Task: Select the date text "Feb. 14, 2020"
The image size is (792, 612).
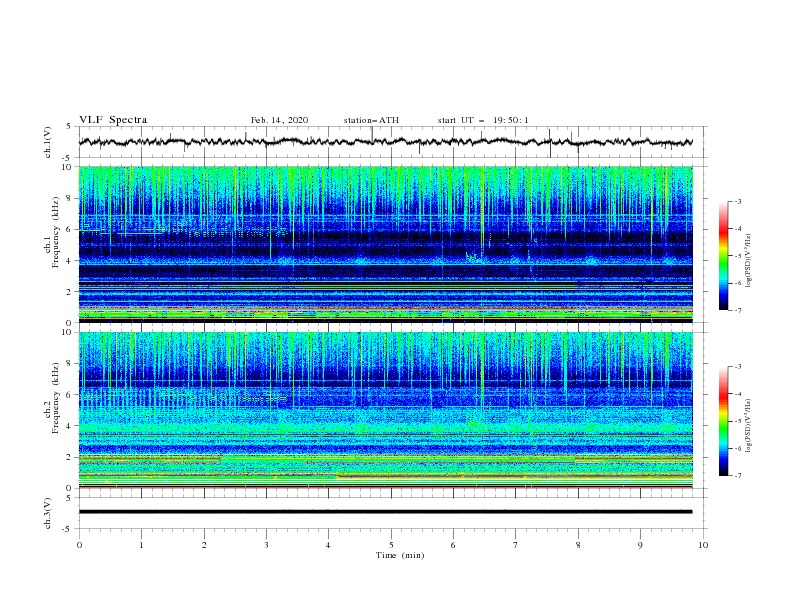Action: pyautogui.click(x=279, y=120)
